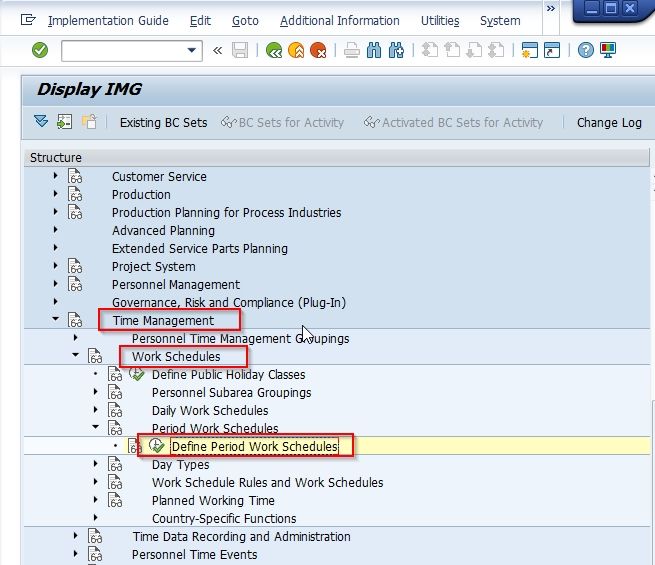Click the Customize Local Layout monitor icon

point(608,51)
